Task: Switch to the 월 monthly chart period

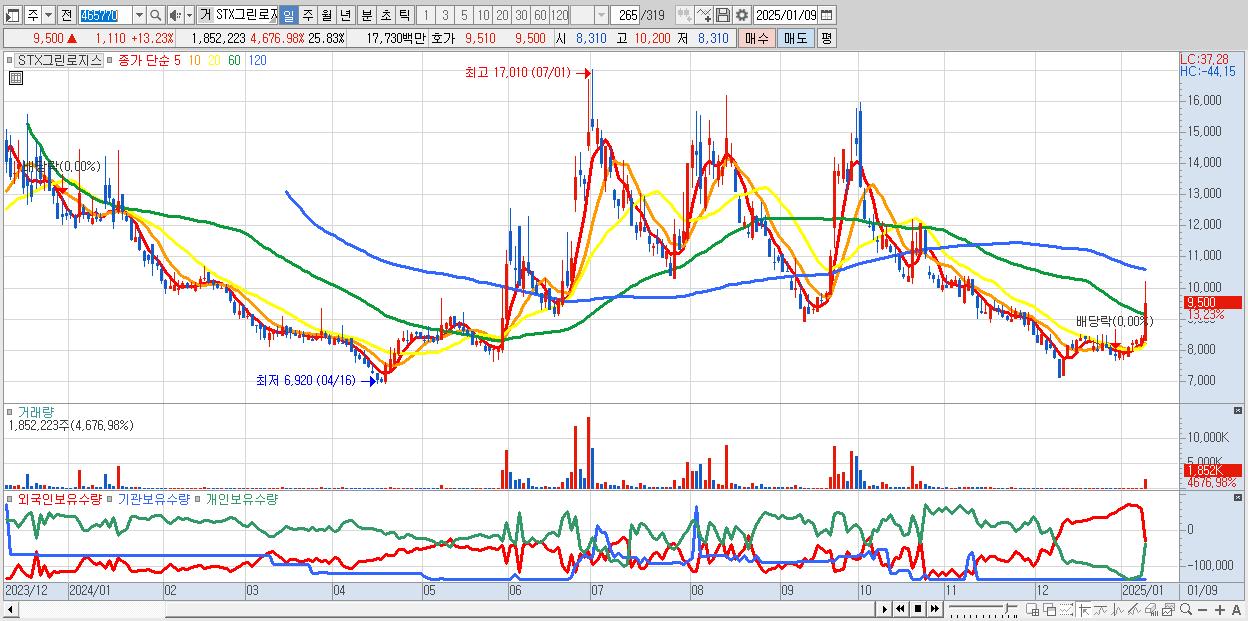Action: click(326, 15)
